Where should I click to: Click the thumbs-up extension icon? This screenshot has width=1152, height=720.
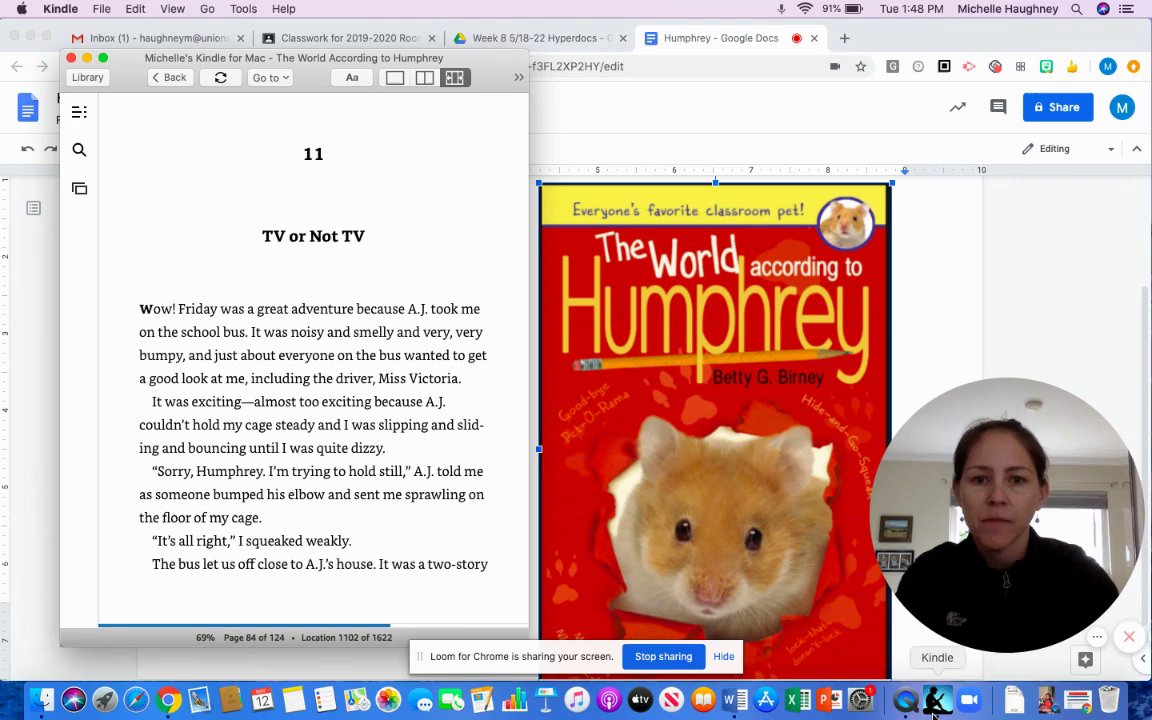(1072, 66)
